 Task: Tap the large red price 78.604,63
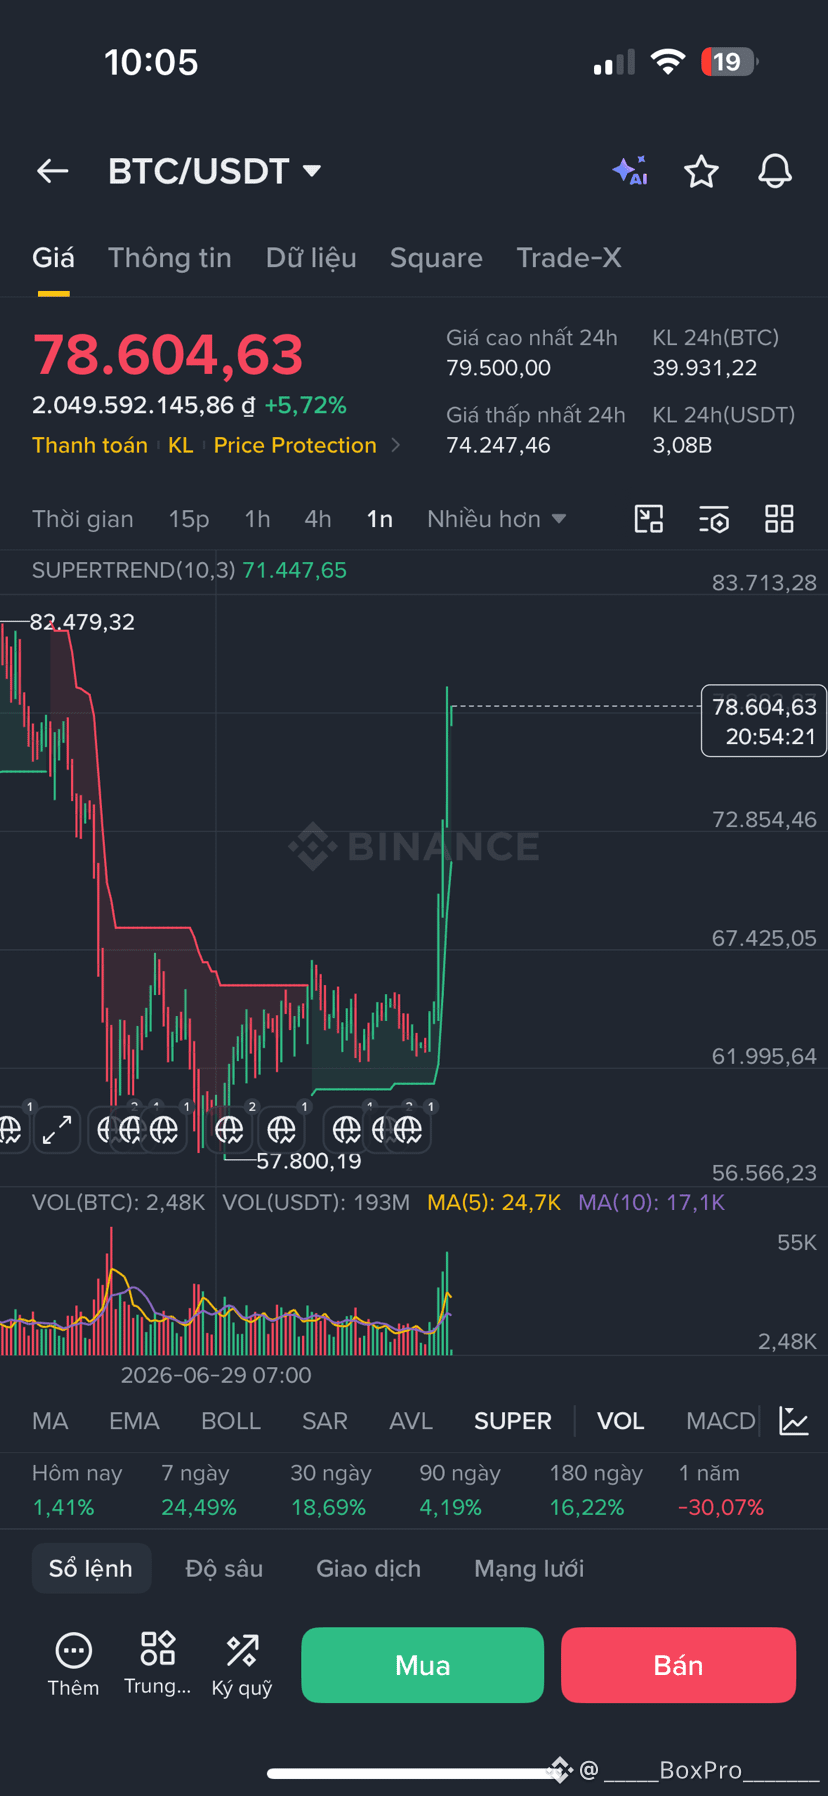point(168,355)
